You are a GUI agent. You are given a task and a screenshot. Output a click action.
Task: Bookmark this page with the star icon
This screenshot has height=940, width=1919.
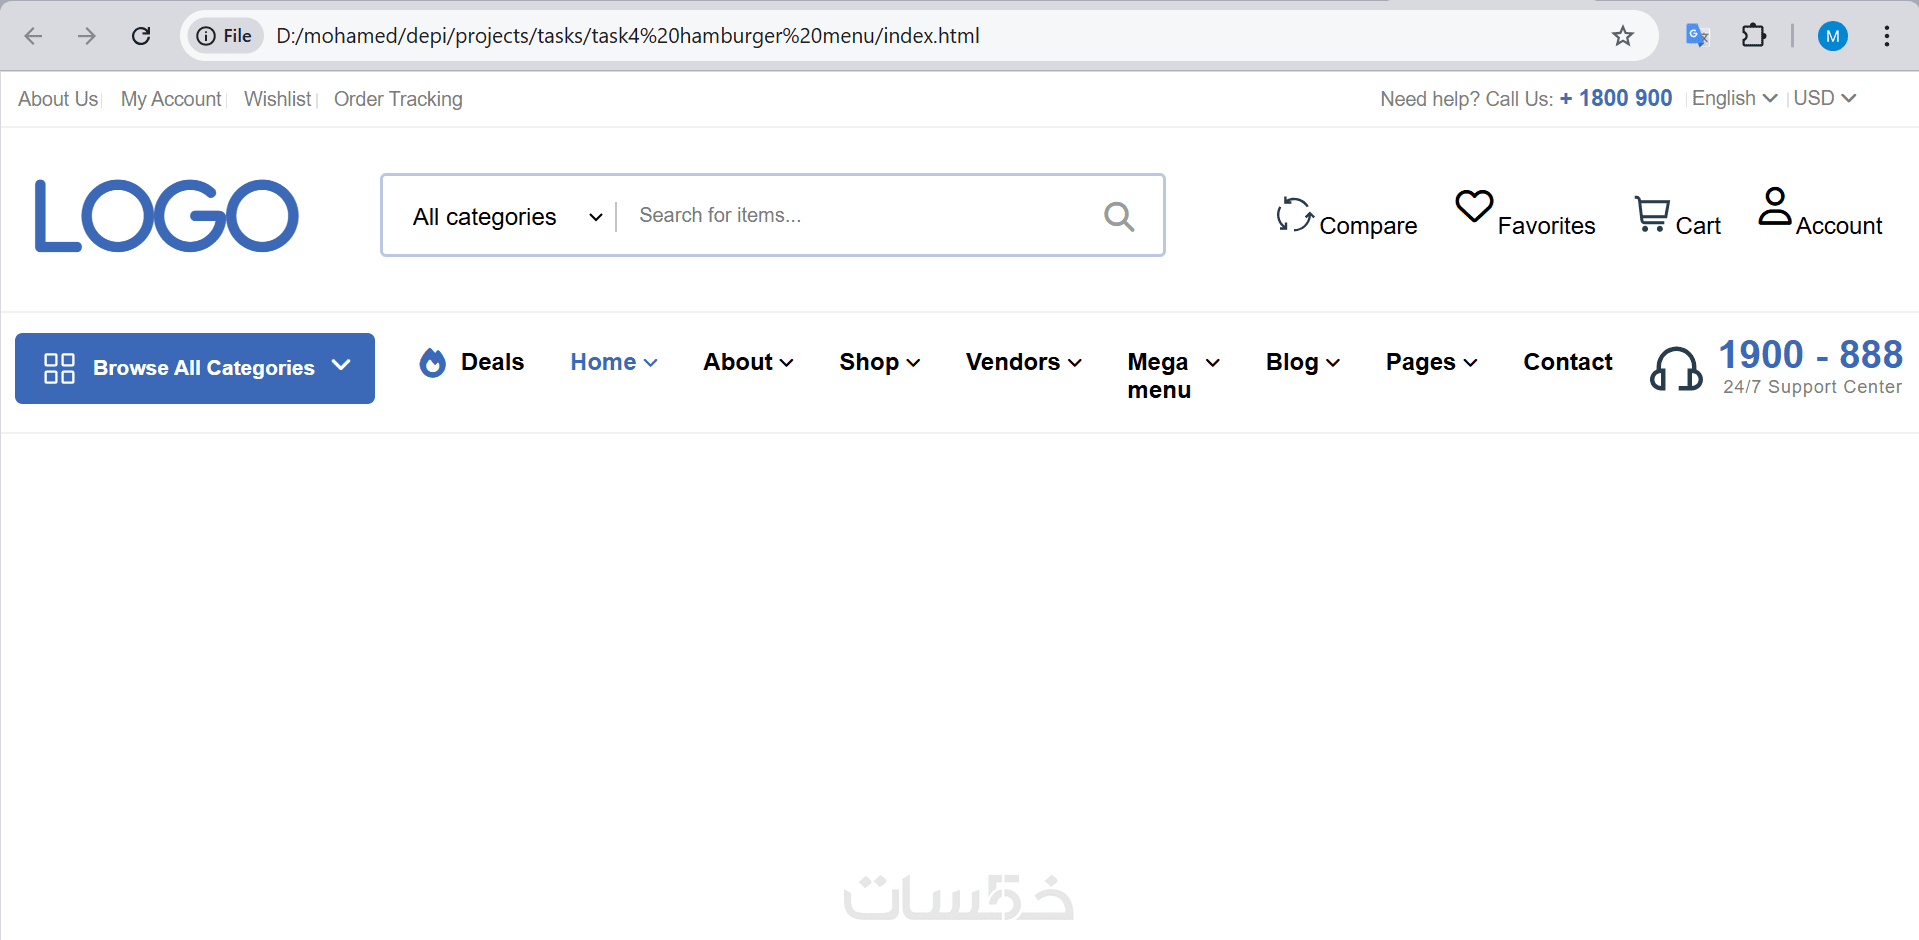coord(1622,36)
